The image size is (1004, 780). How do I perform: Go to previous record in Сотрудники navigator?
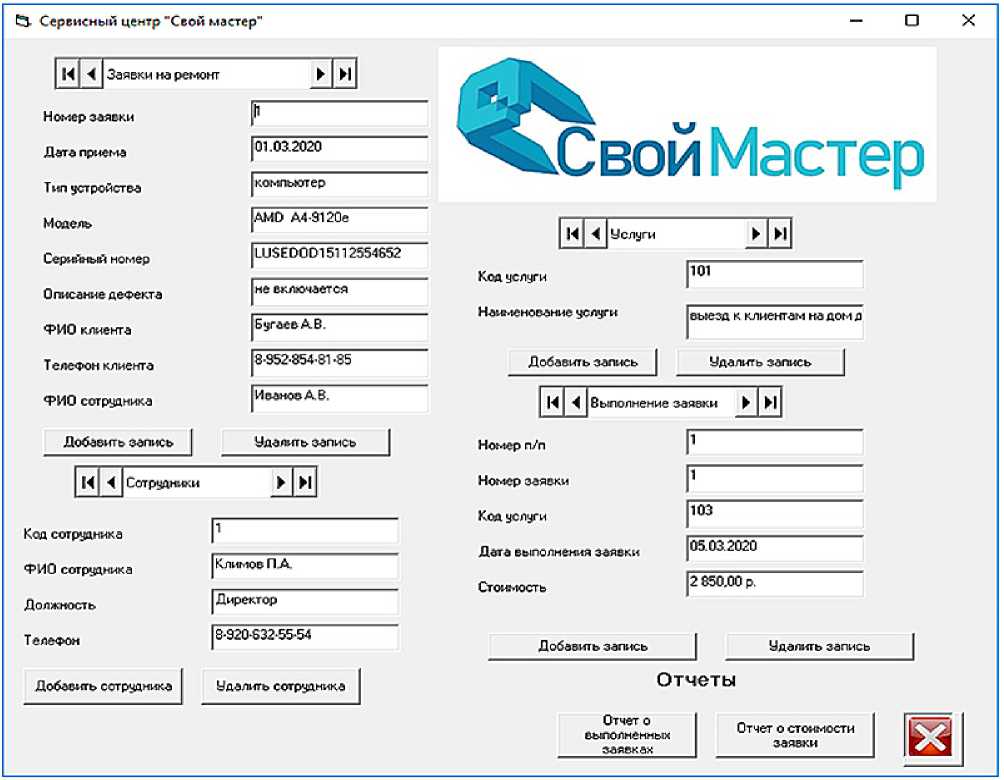[111, 482]
